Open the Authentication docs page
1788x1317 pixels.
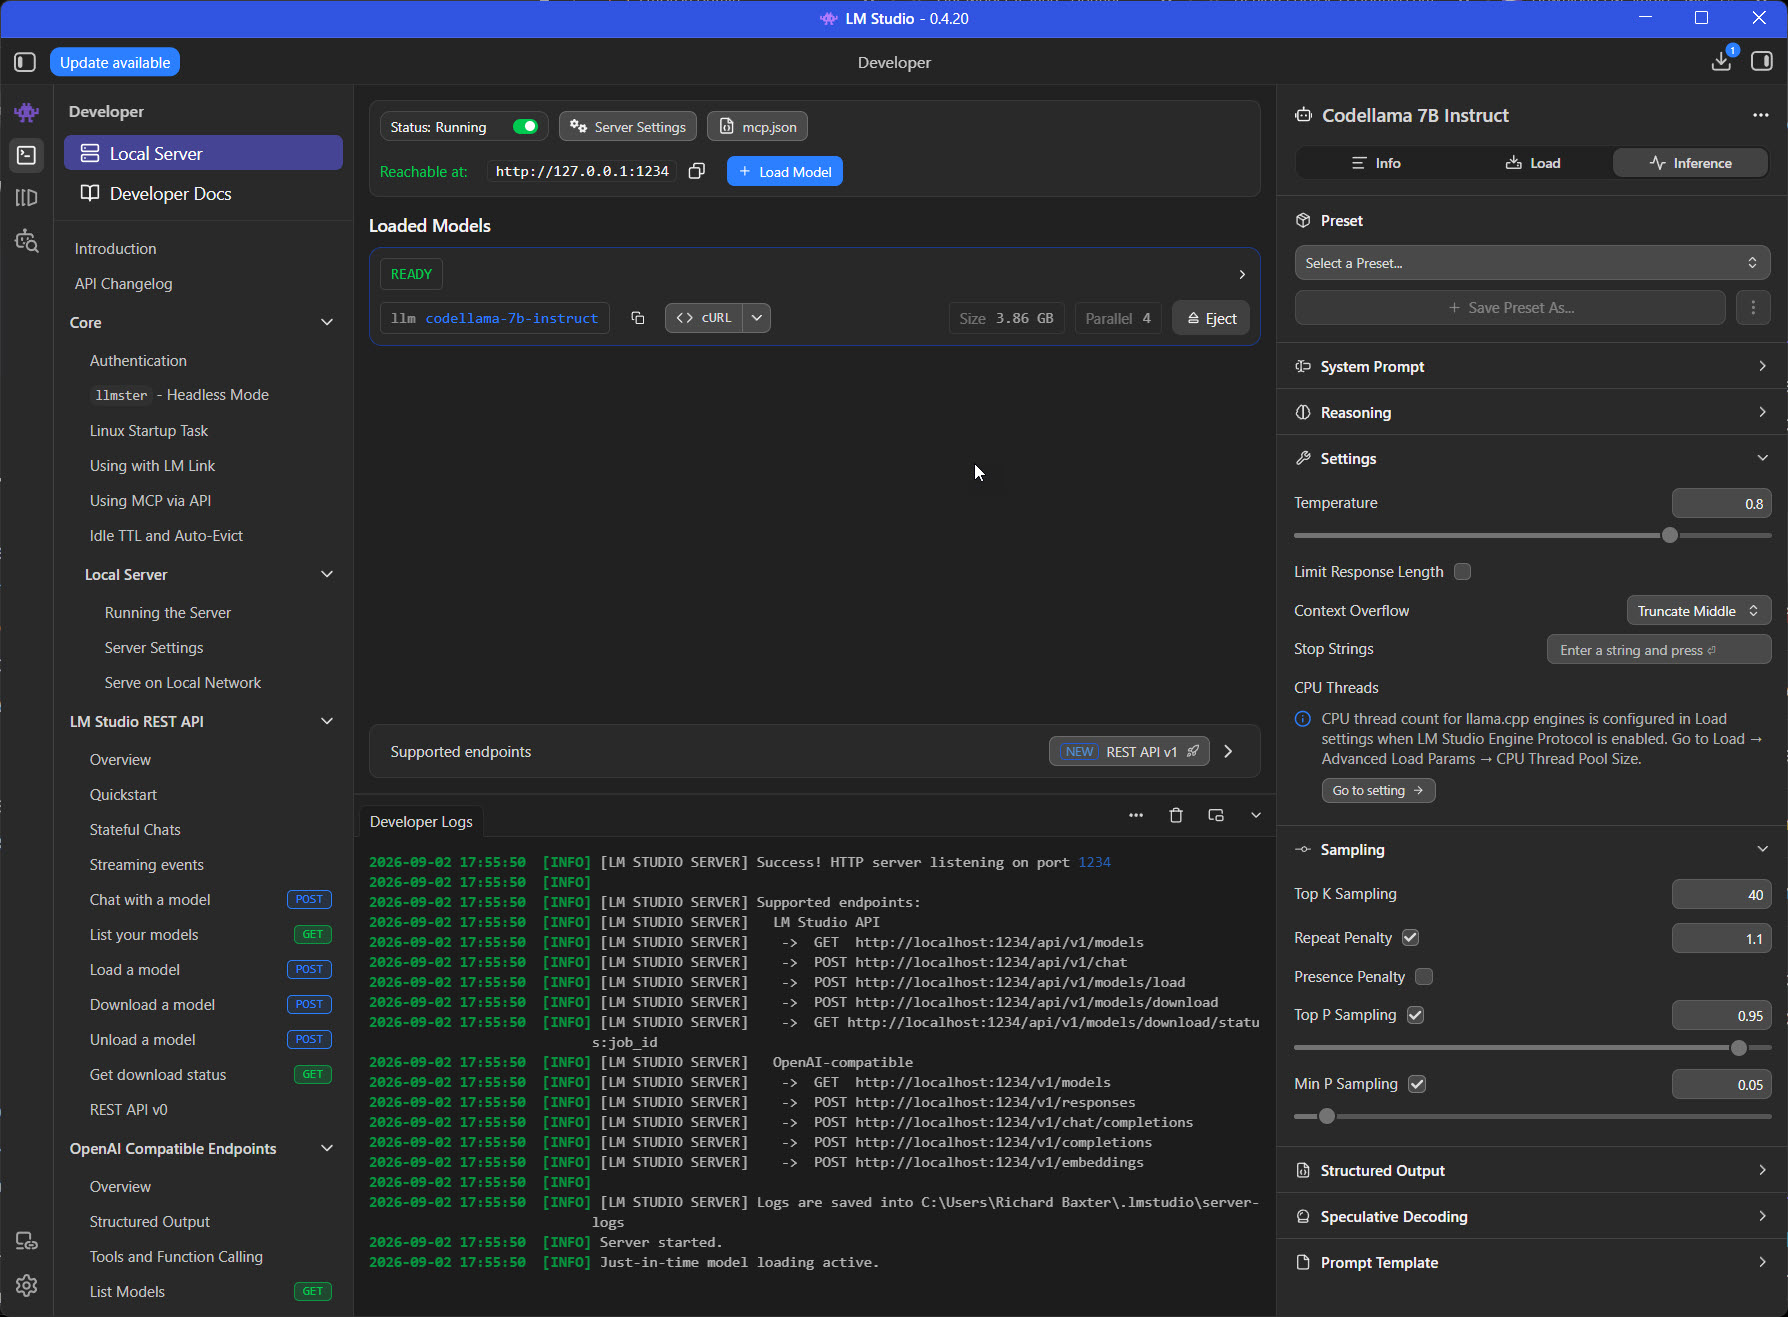138,360
